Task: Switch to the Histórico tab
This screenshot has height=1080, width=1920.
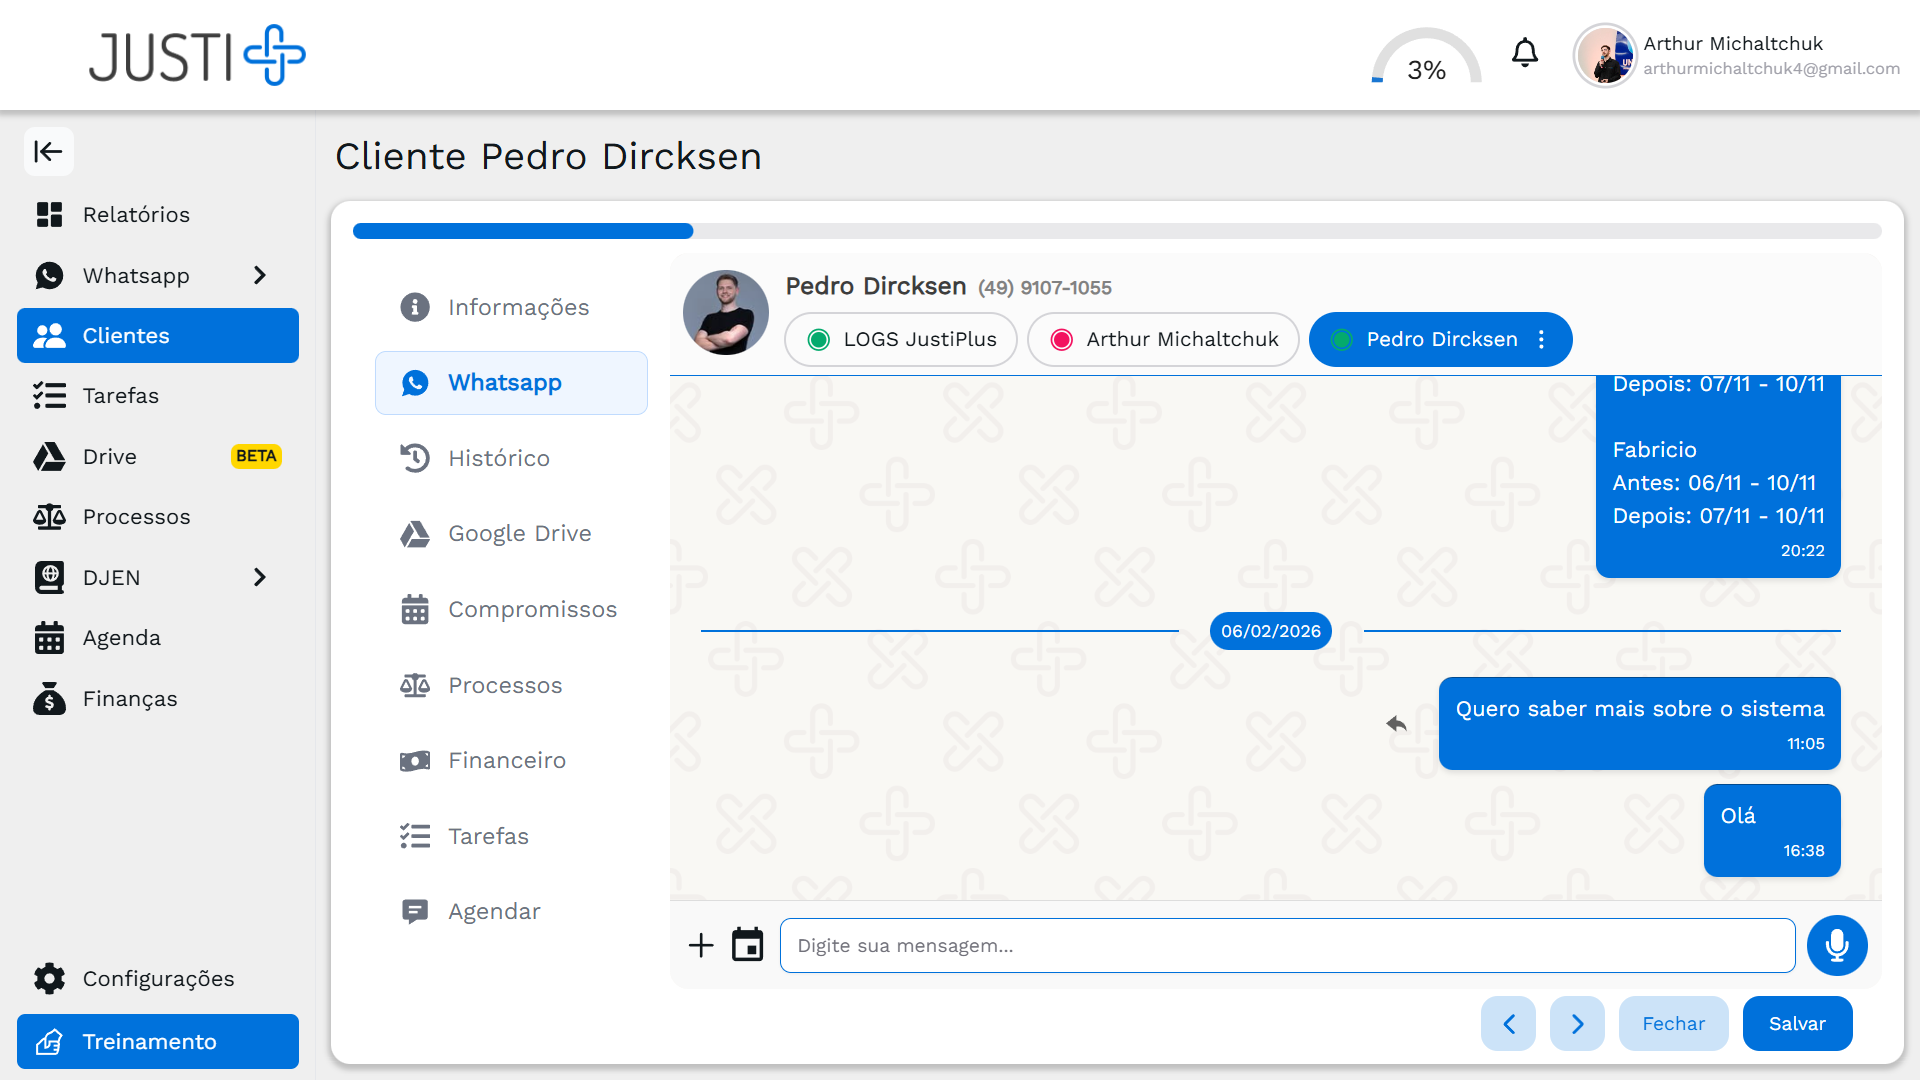Action: coord(498,458)
